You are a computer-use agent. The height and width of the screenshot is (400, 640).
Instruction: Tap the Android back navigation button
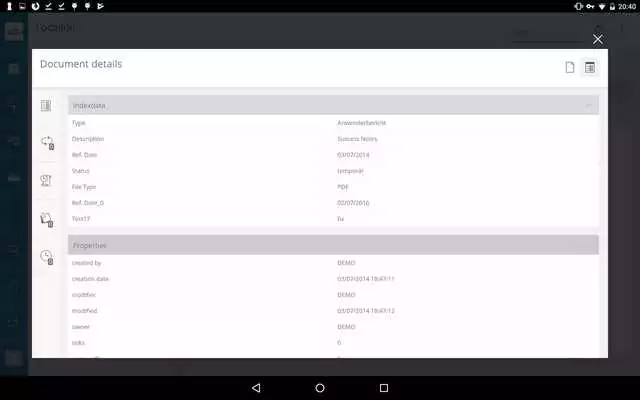point(256,388)
